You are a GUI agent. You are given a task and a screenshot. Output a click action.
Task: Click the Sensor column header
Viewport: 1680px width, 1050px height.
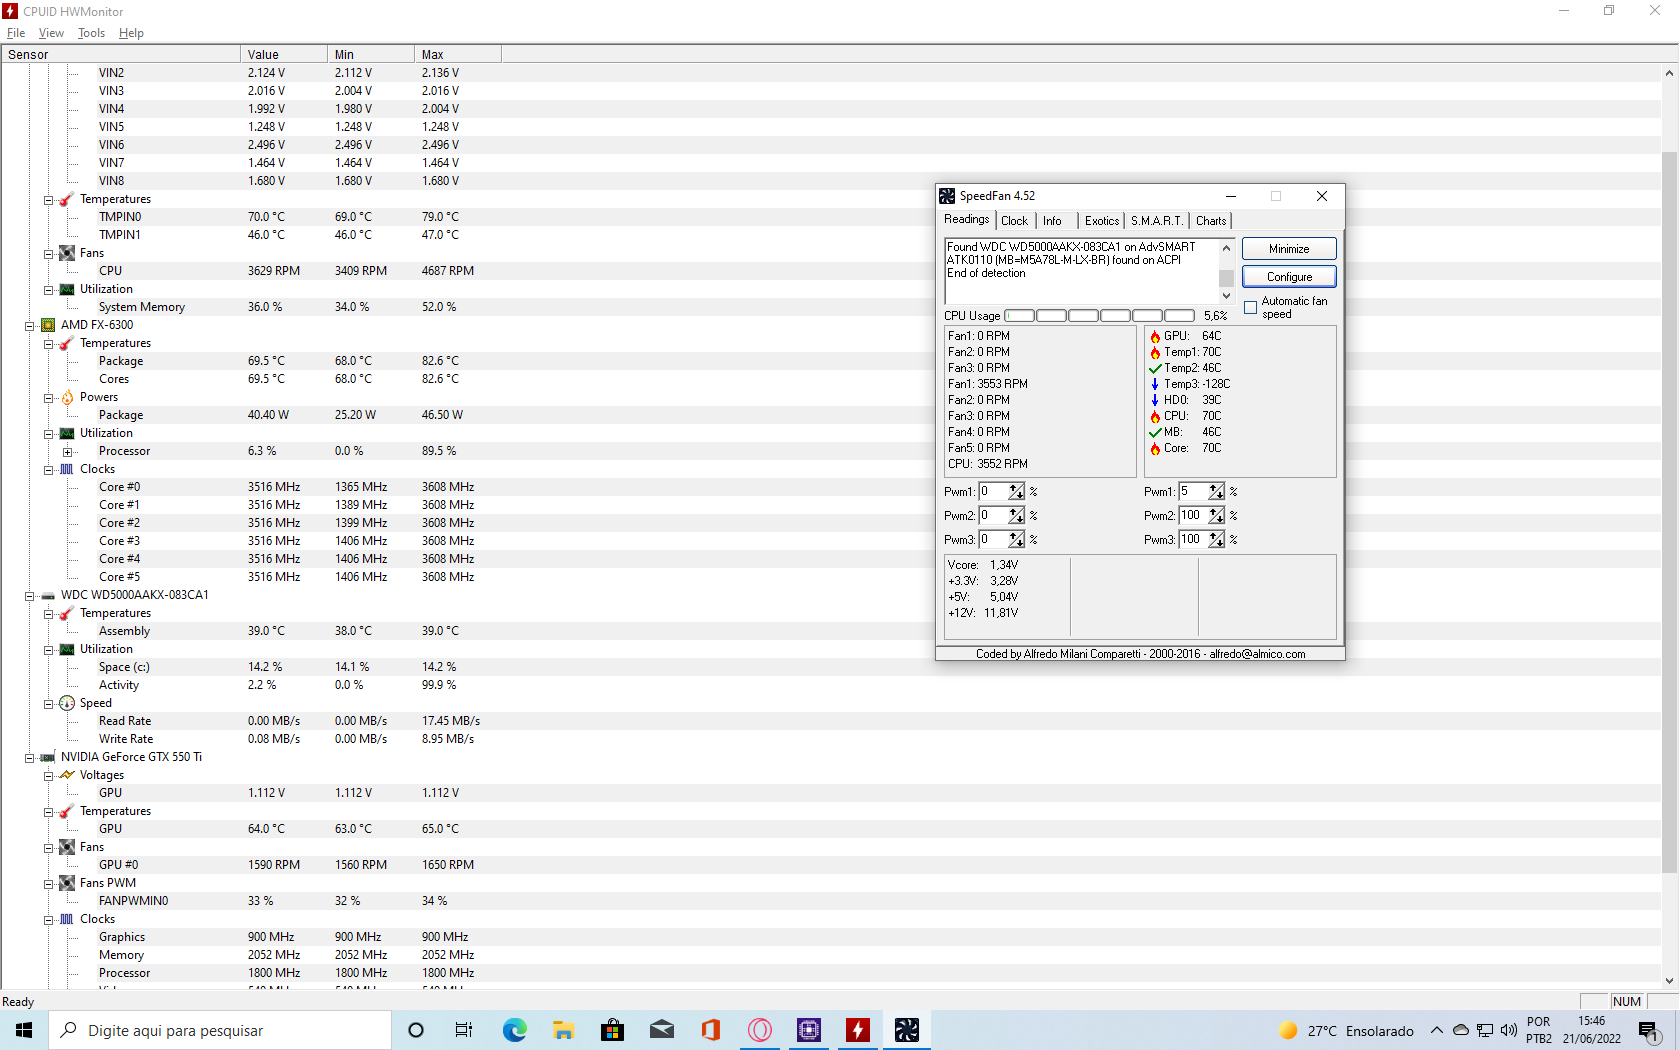[x=121, y=54]
